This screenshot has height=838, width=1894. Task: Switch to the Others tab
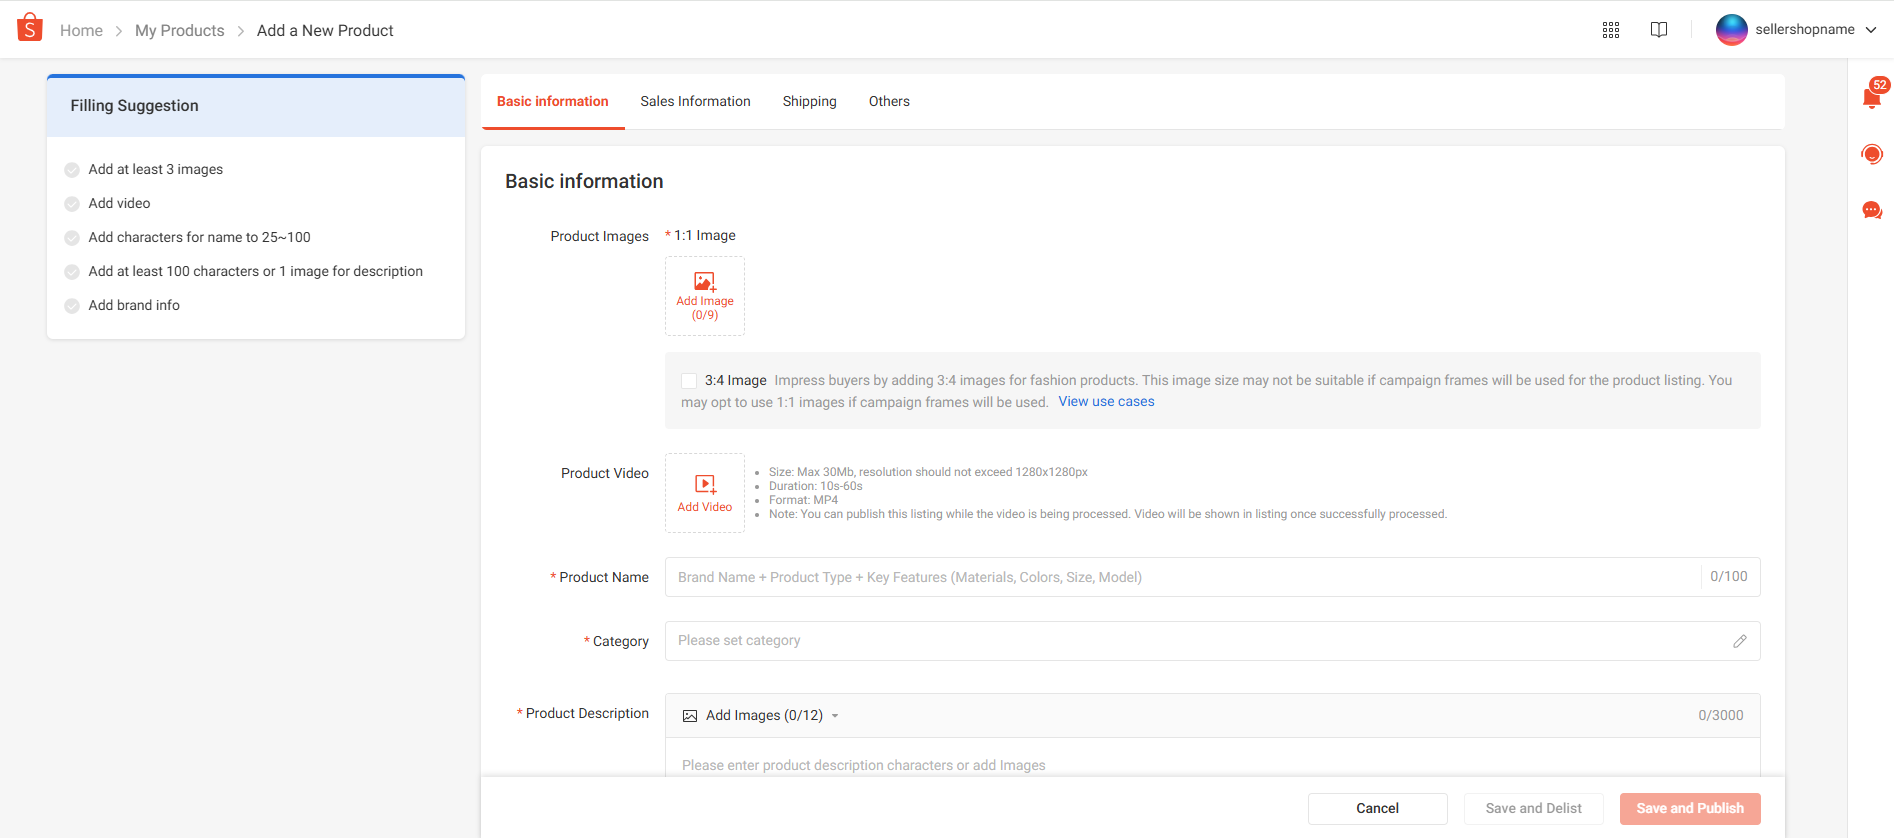889,101
